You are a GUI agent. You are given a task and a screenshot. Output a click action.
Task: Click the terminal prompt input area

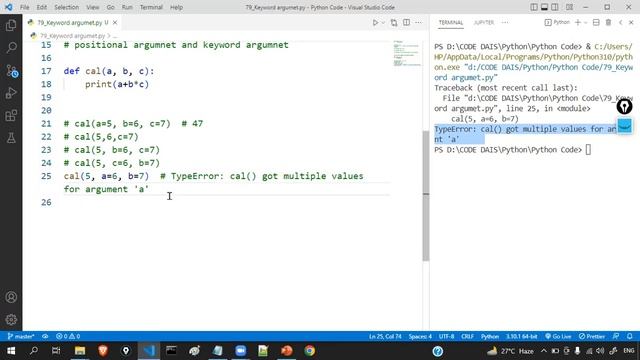588,150
